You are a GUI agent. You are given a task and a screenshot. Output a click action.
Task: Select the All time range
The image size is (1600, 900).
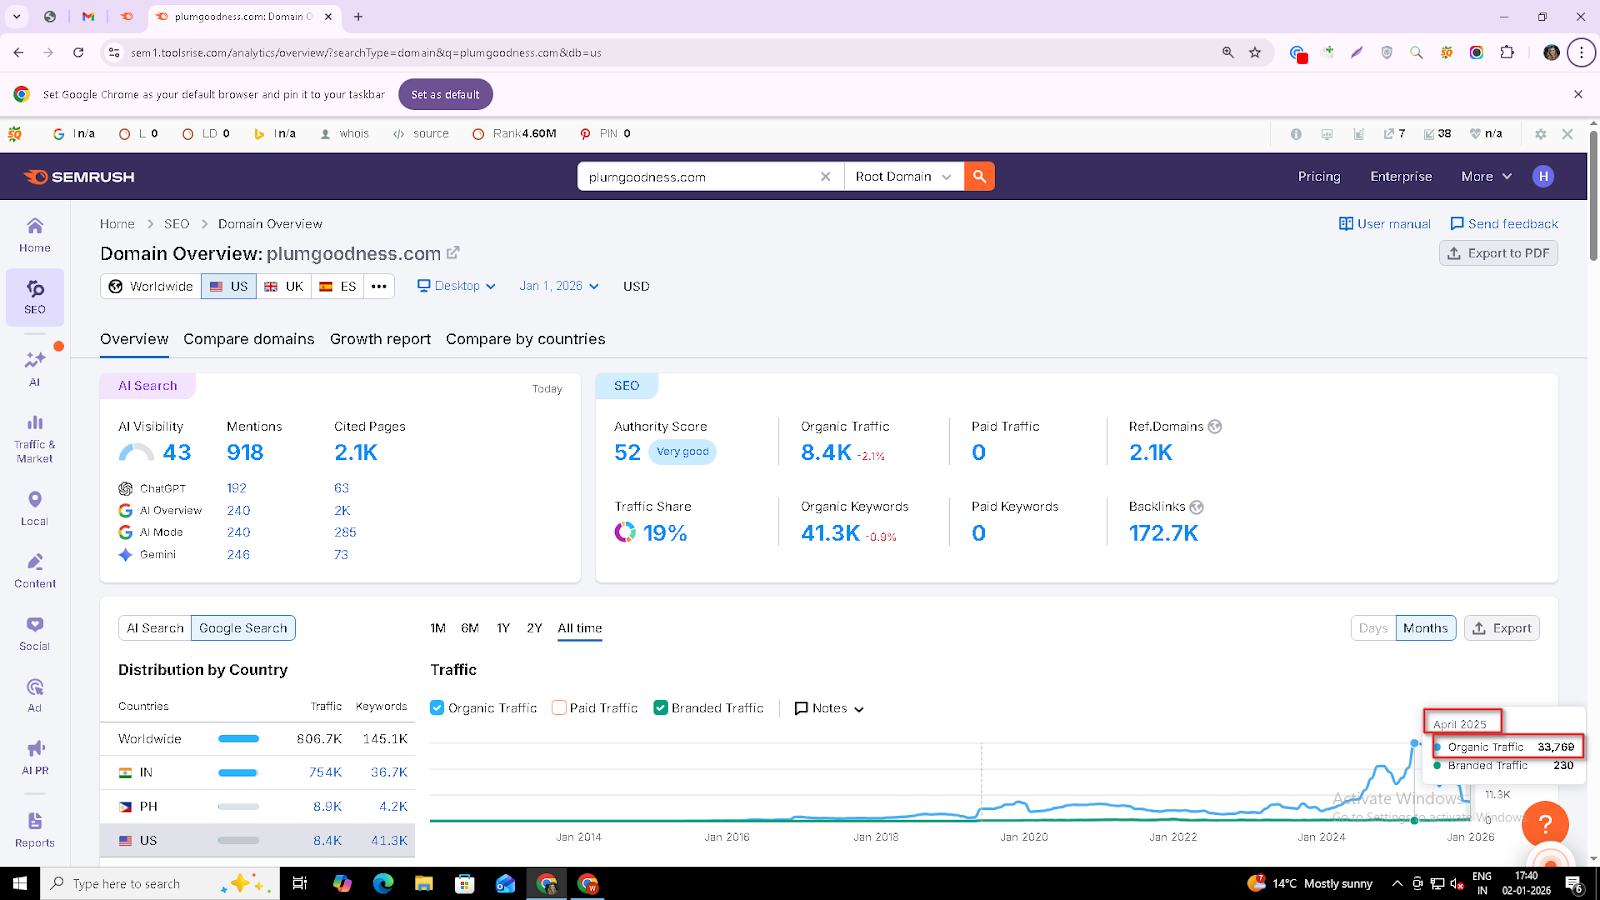[580, 628]
